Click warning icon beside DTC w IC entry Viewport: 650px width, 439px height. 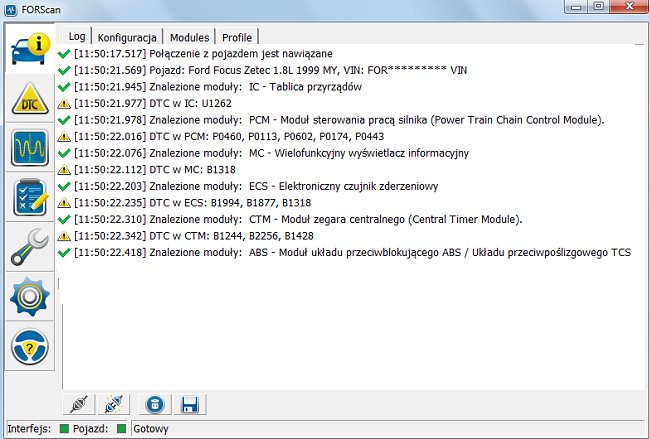[x=64, y=104]
